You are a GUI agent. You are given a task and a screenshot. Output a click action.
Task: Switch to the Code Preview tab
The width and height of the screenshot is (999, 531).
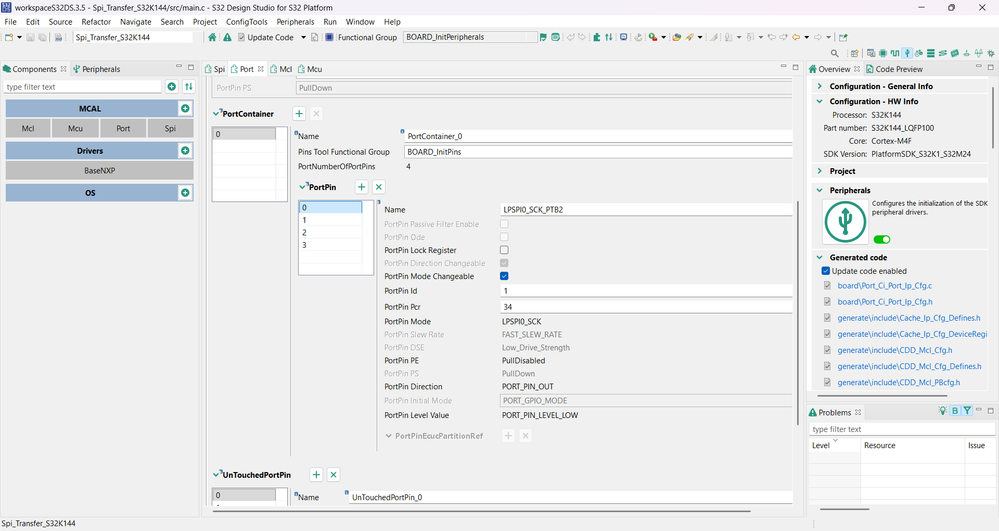[x=894, y=69]
